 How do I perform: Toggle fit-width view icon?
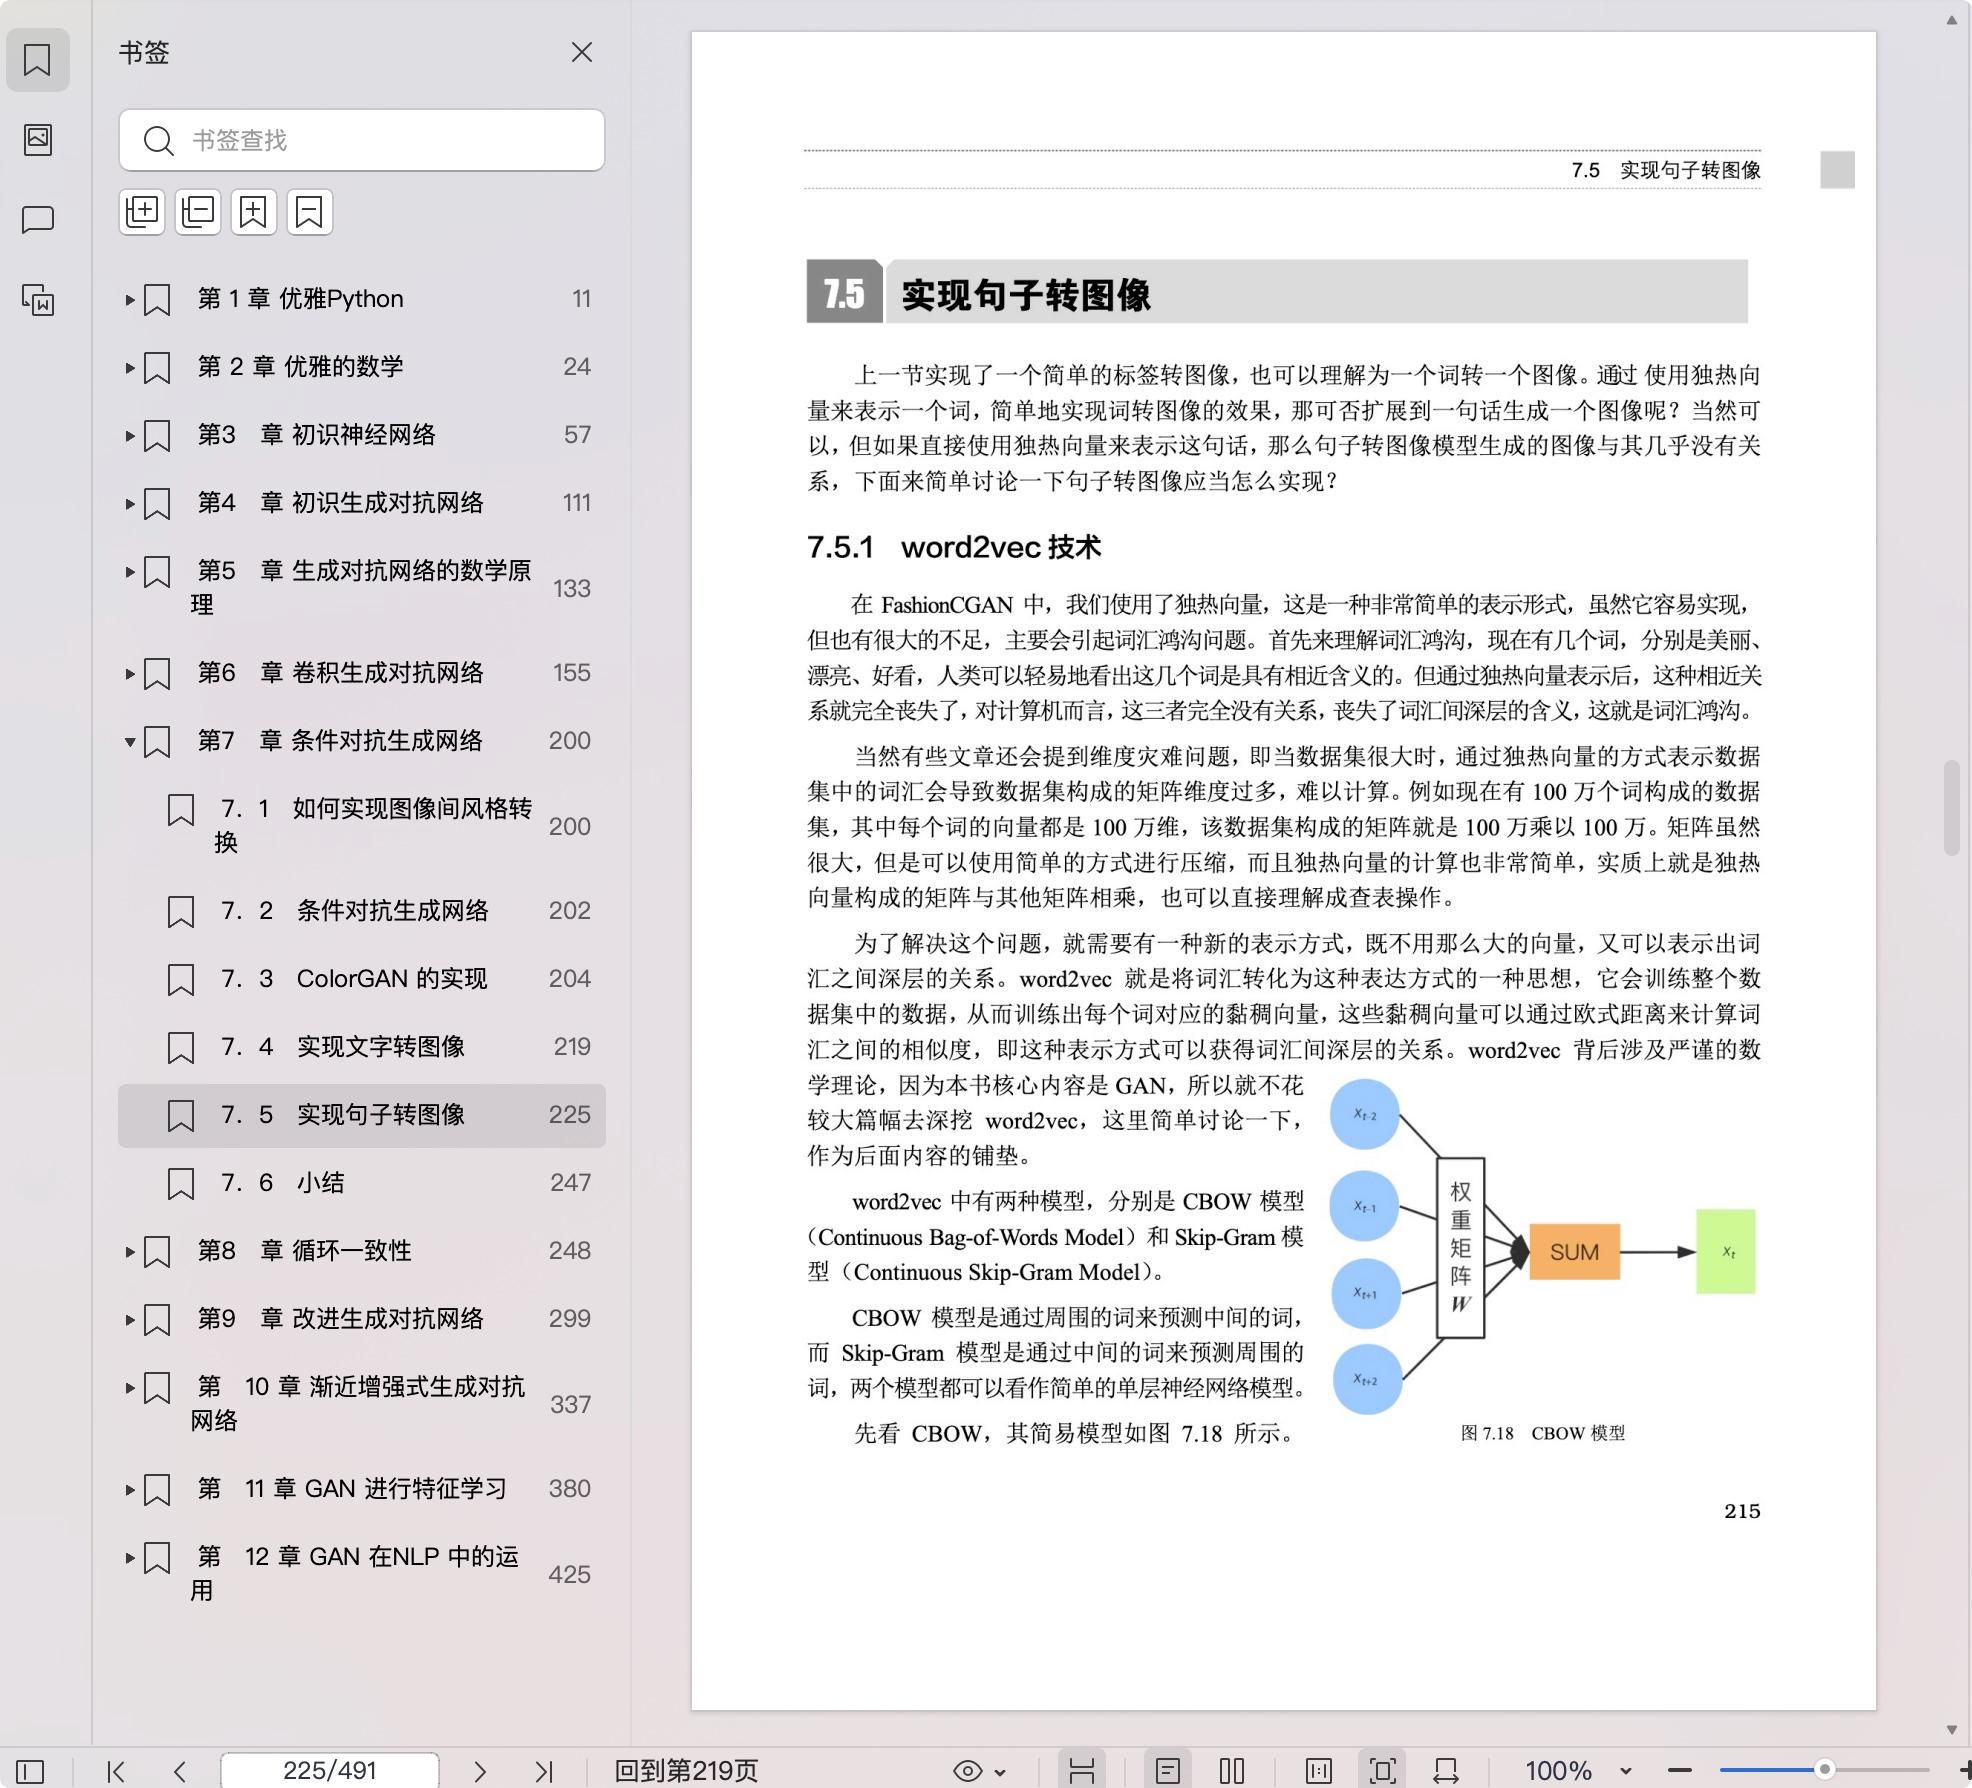1082,1771
